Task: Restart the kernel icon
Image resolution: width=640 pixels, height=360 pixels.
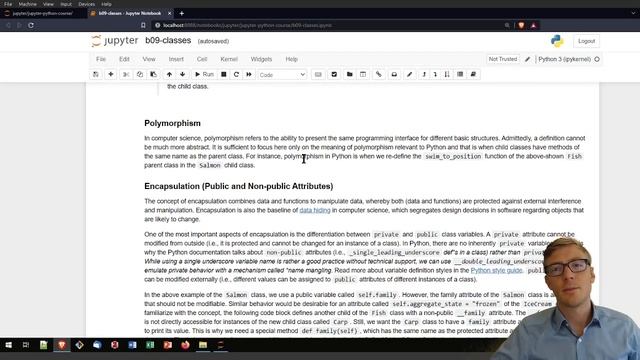Action: 236,74
